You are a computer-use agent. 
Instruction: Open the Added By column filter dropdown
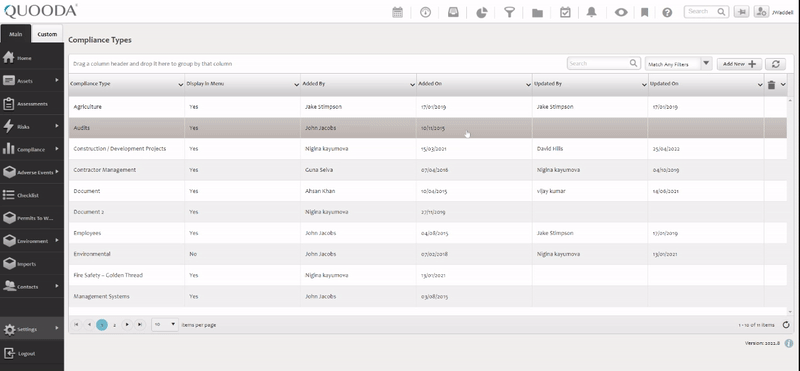412,85
